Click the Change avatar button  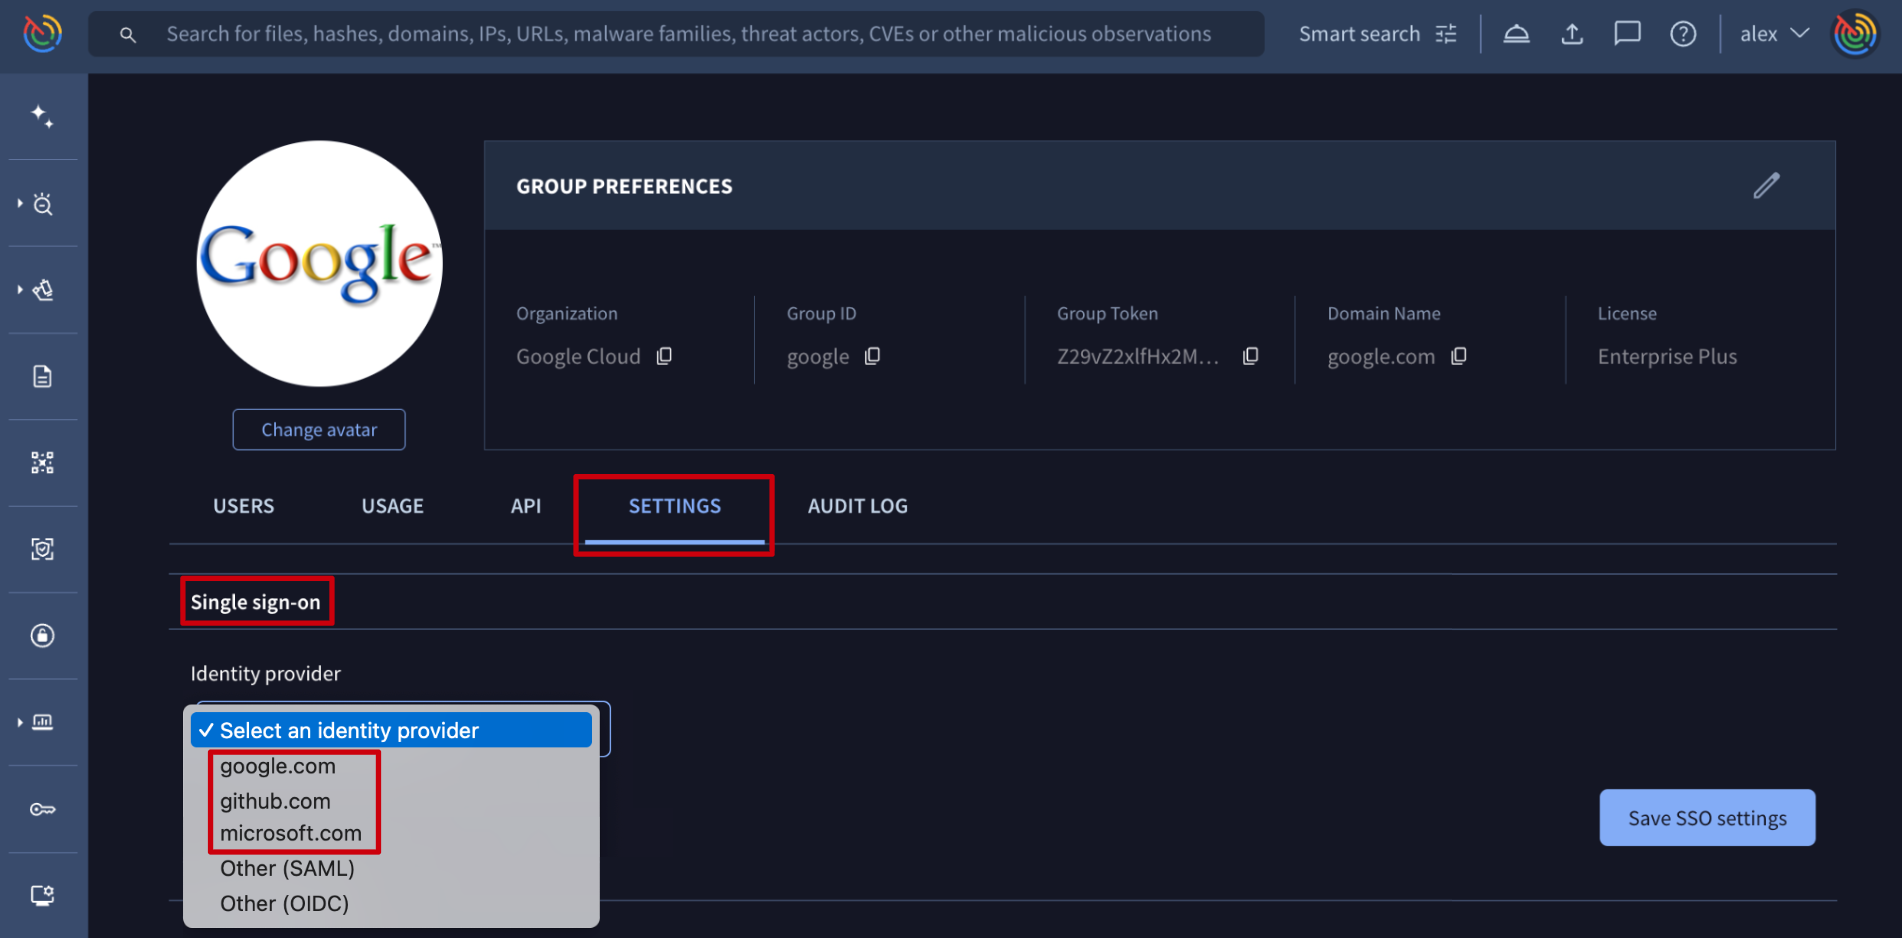point(319,429)
